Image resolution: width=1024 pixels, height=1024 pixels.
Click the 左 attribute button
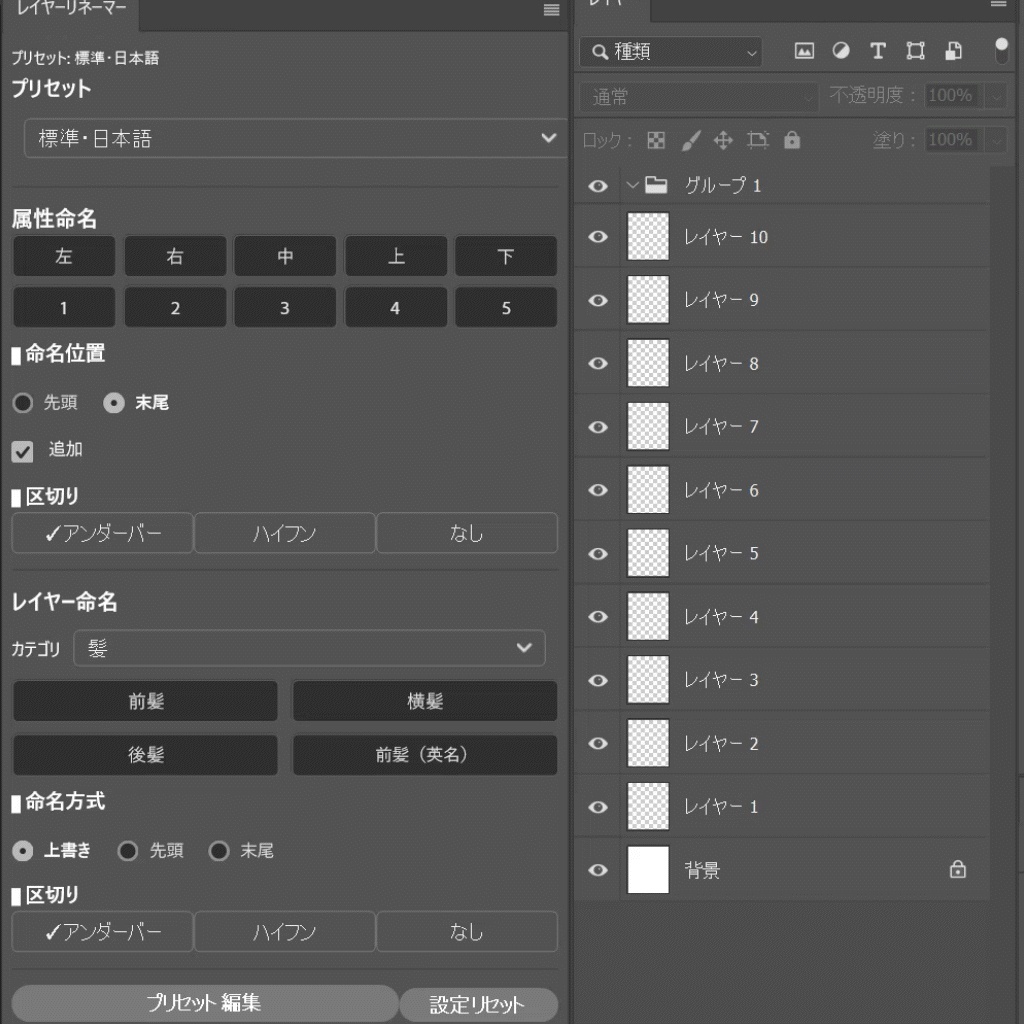(x=64, y=256)
